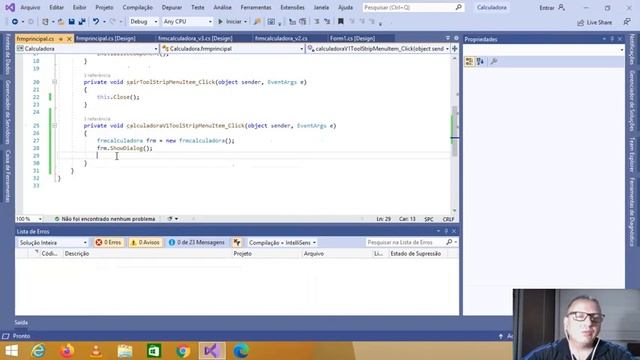Click the frm.ShowDialog(); code line

point(124,148)
